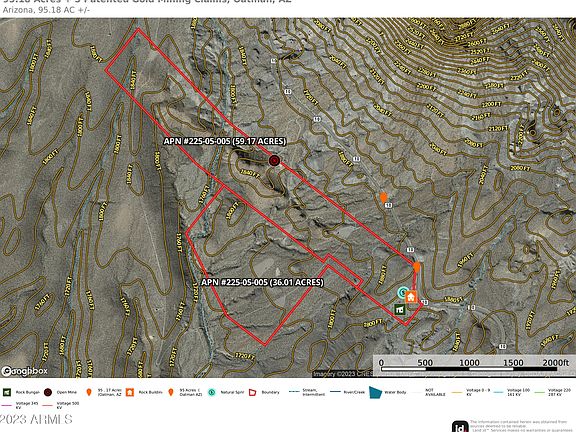The height and width of the screenshot is (432, 576).
Task: Click the 'Natural Sprir' legend text
Action: click(232, 392)
